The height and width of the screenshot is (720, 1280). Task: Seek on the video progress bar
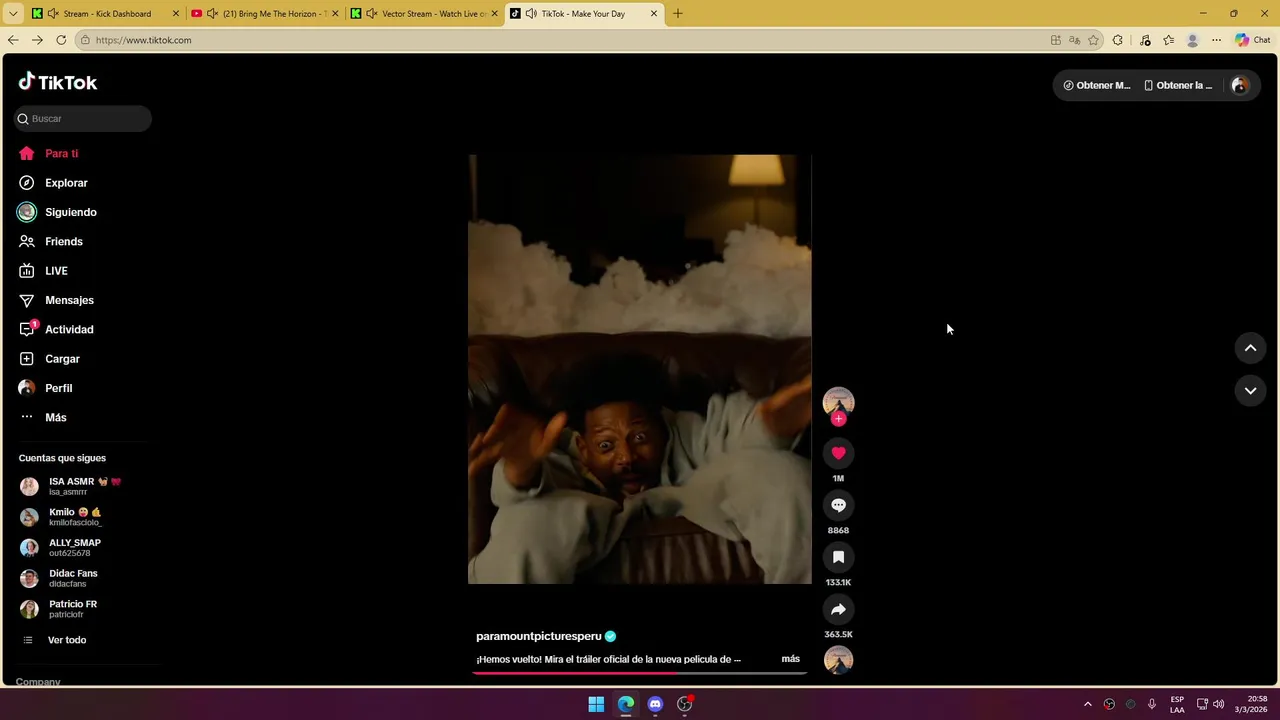coord(640,673)
